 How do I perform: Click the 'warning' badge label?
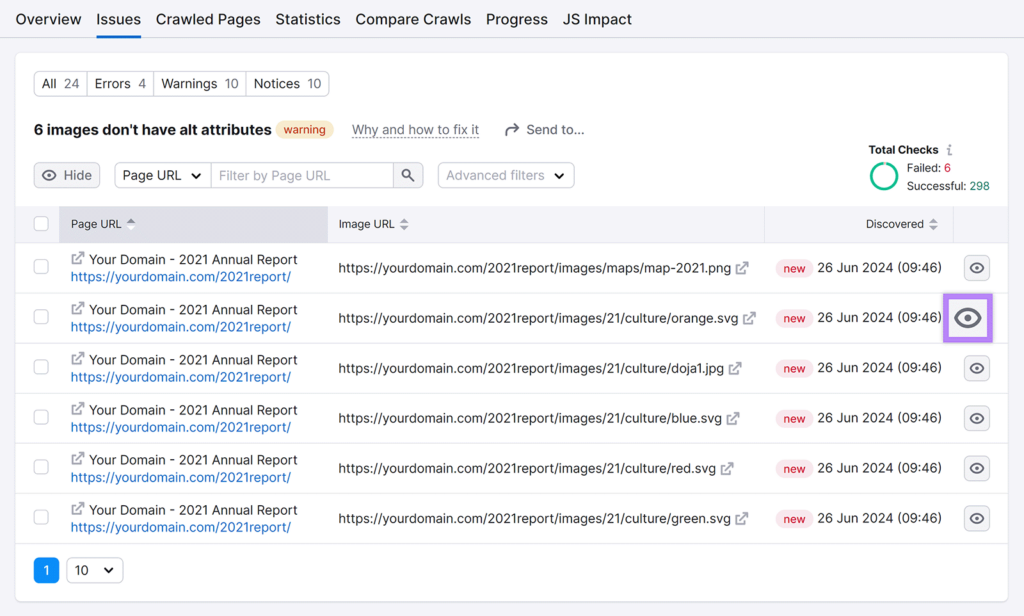[304, 129]
